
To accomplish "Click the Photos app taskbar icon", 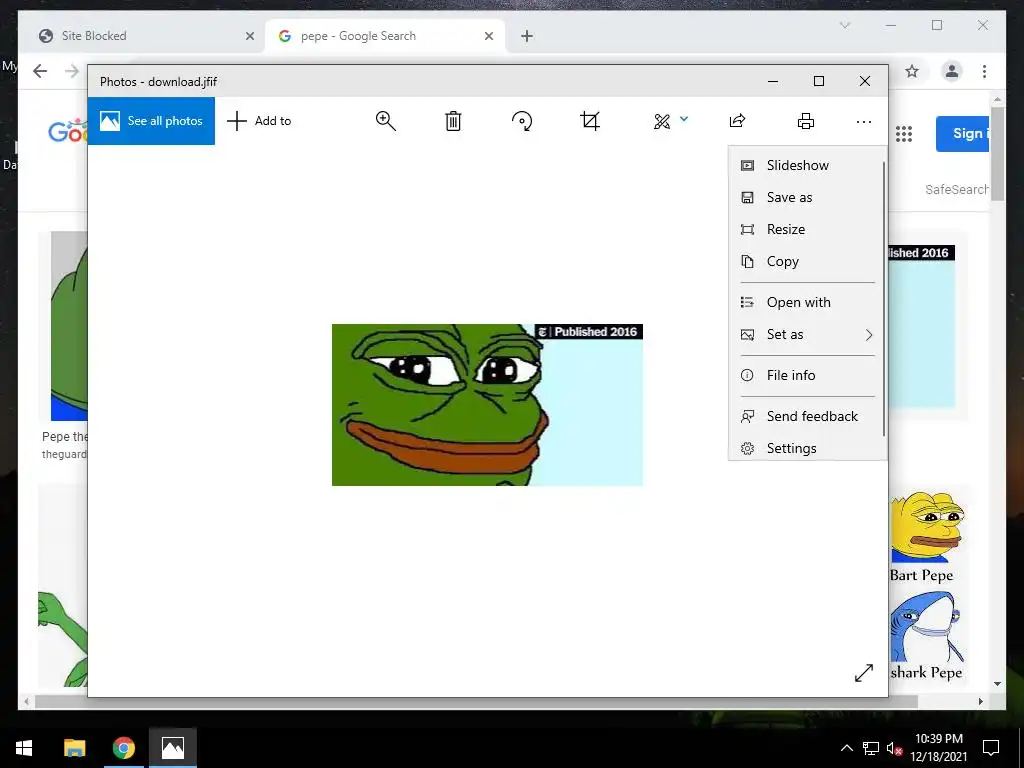I will pyautogui.click(x=173, y=748).
